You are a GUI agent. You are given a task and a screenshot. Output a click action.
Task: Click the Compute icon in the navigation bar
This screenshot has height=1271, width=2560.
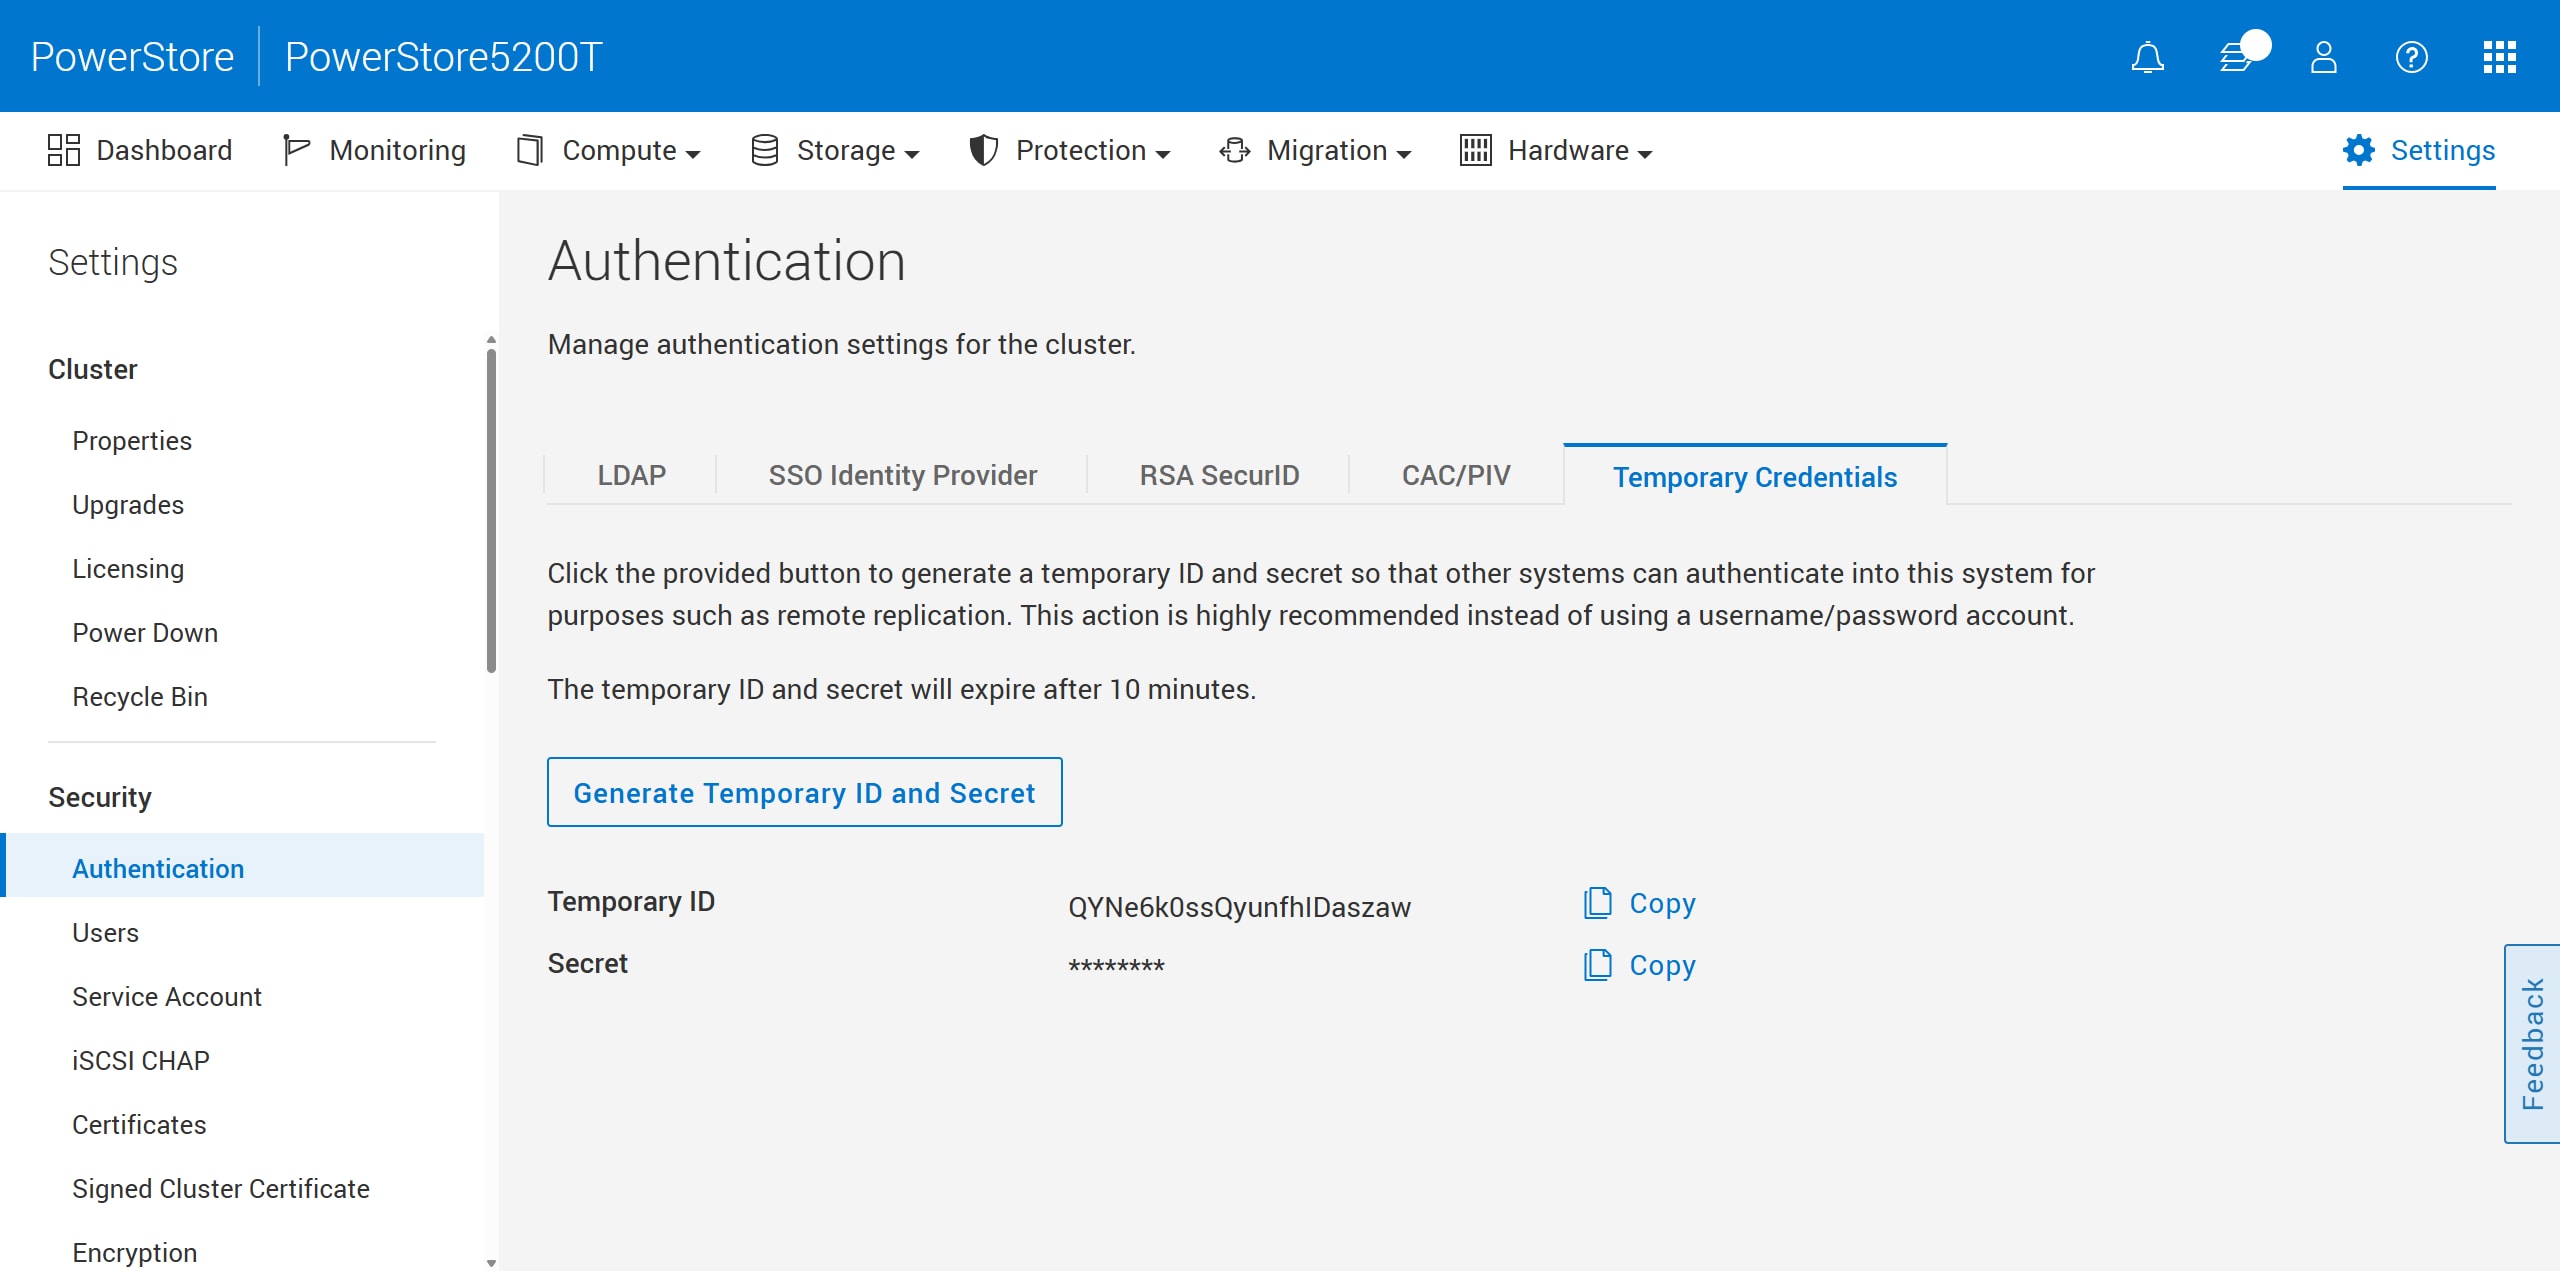pyautogui.click(x=530, y=150)
